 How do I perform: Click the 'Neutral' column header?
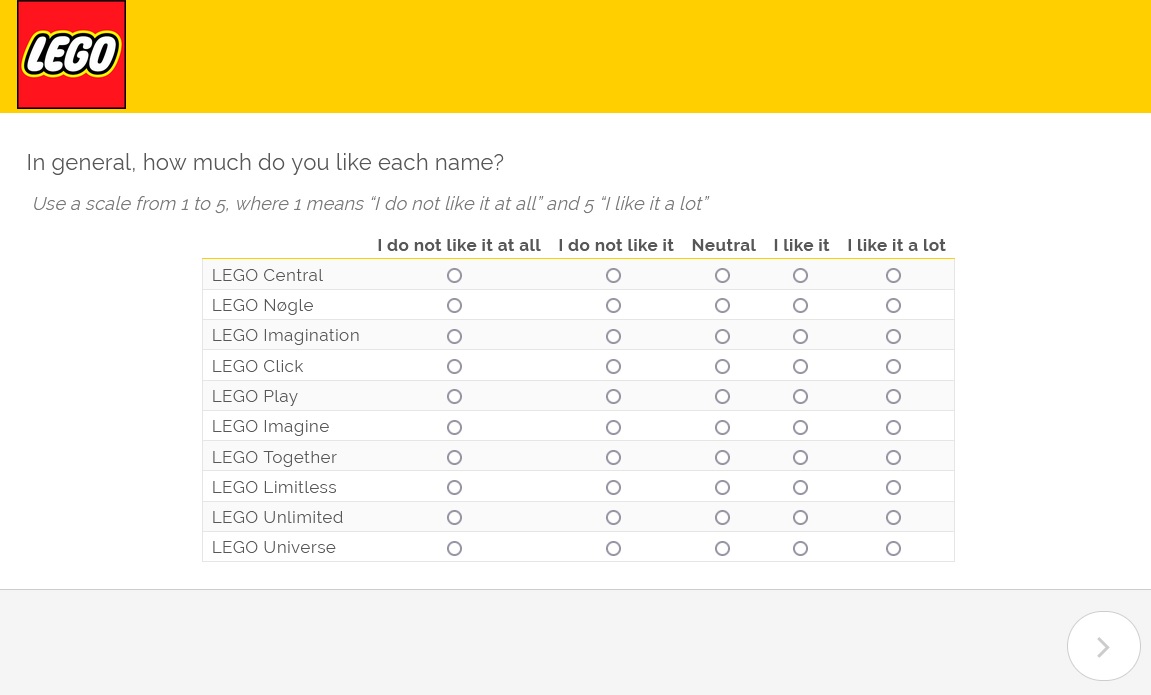tap(723, 245)
